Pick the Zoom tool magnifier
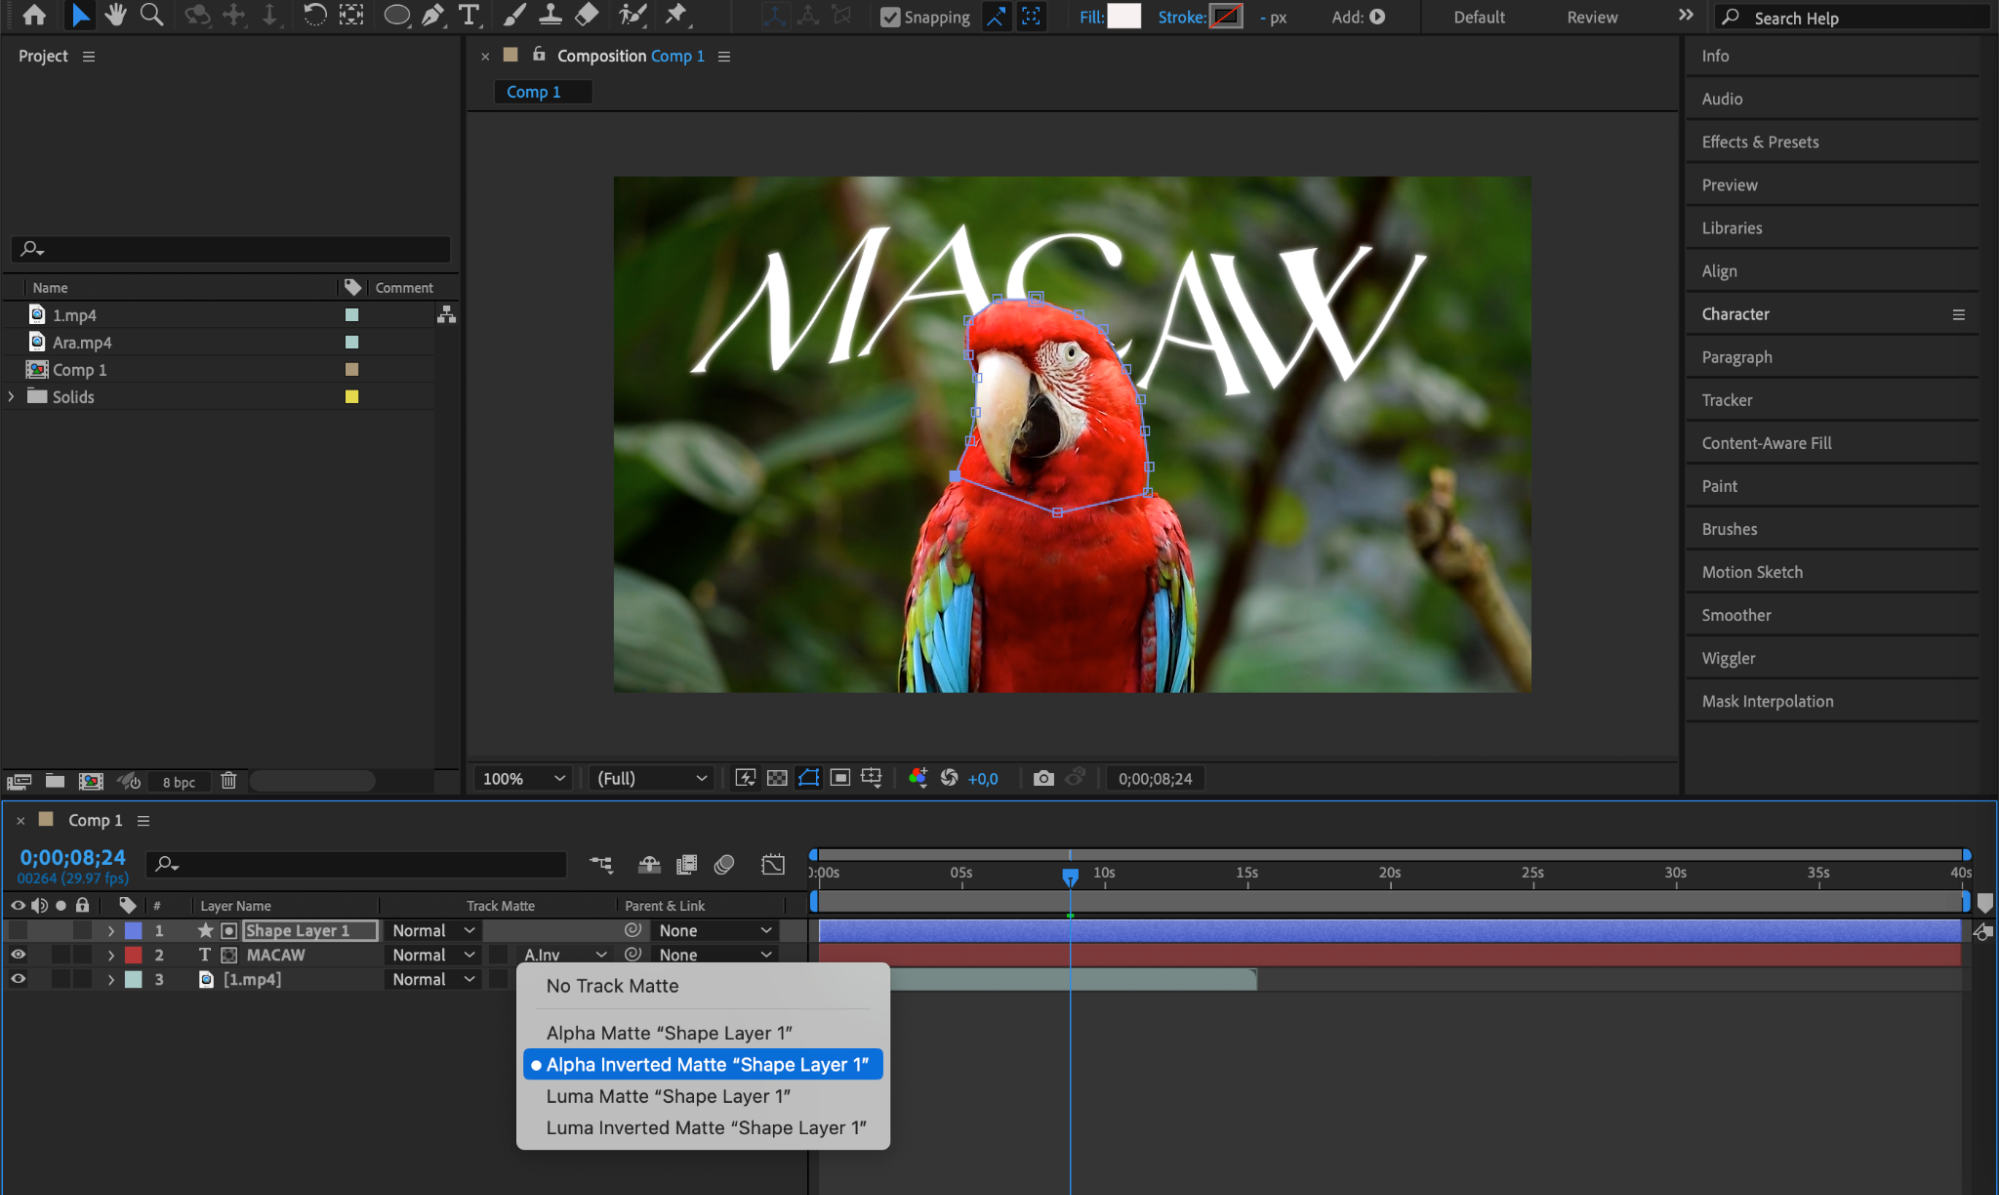This screenshot has height=1195, width=1999. point(152,15)
